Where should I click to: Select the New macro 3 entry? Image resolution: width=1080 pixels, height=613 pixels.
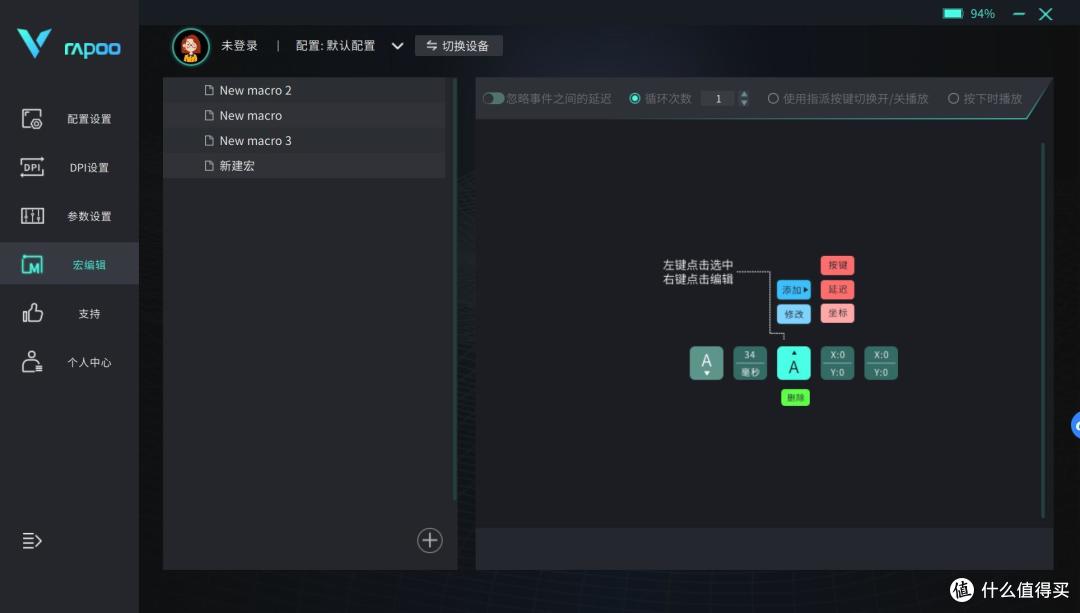(x=304, y=141)
